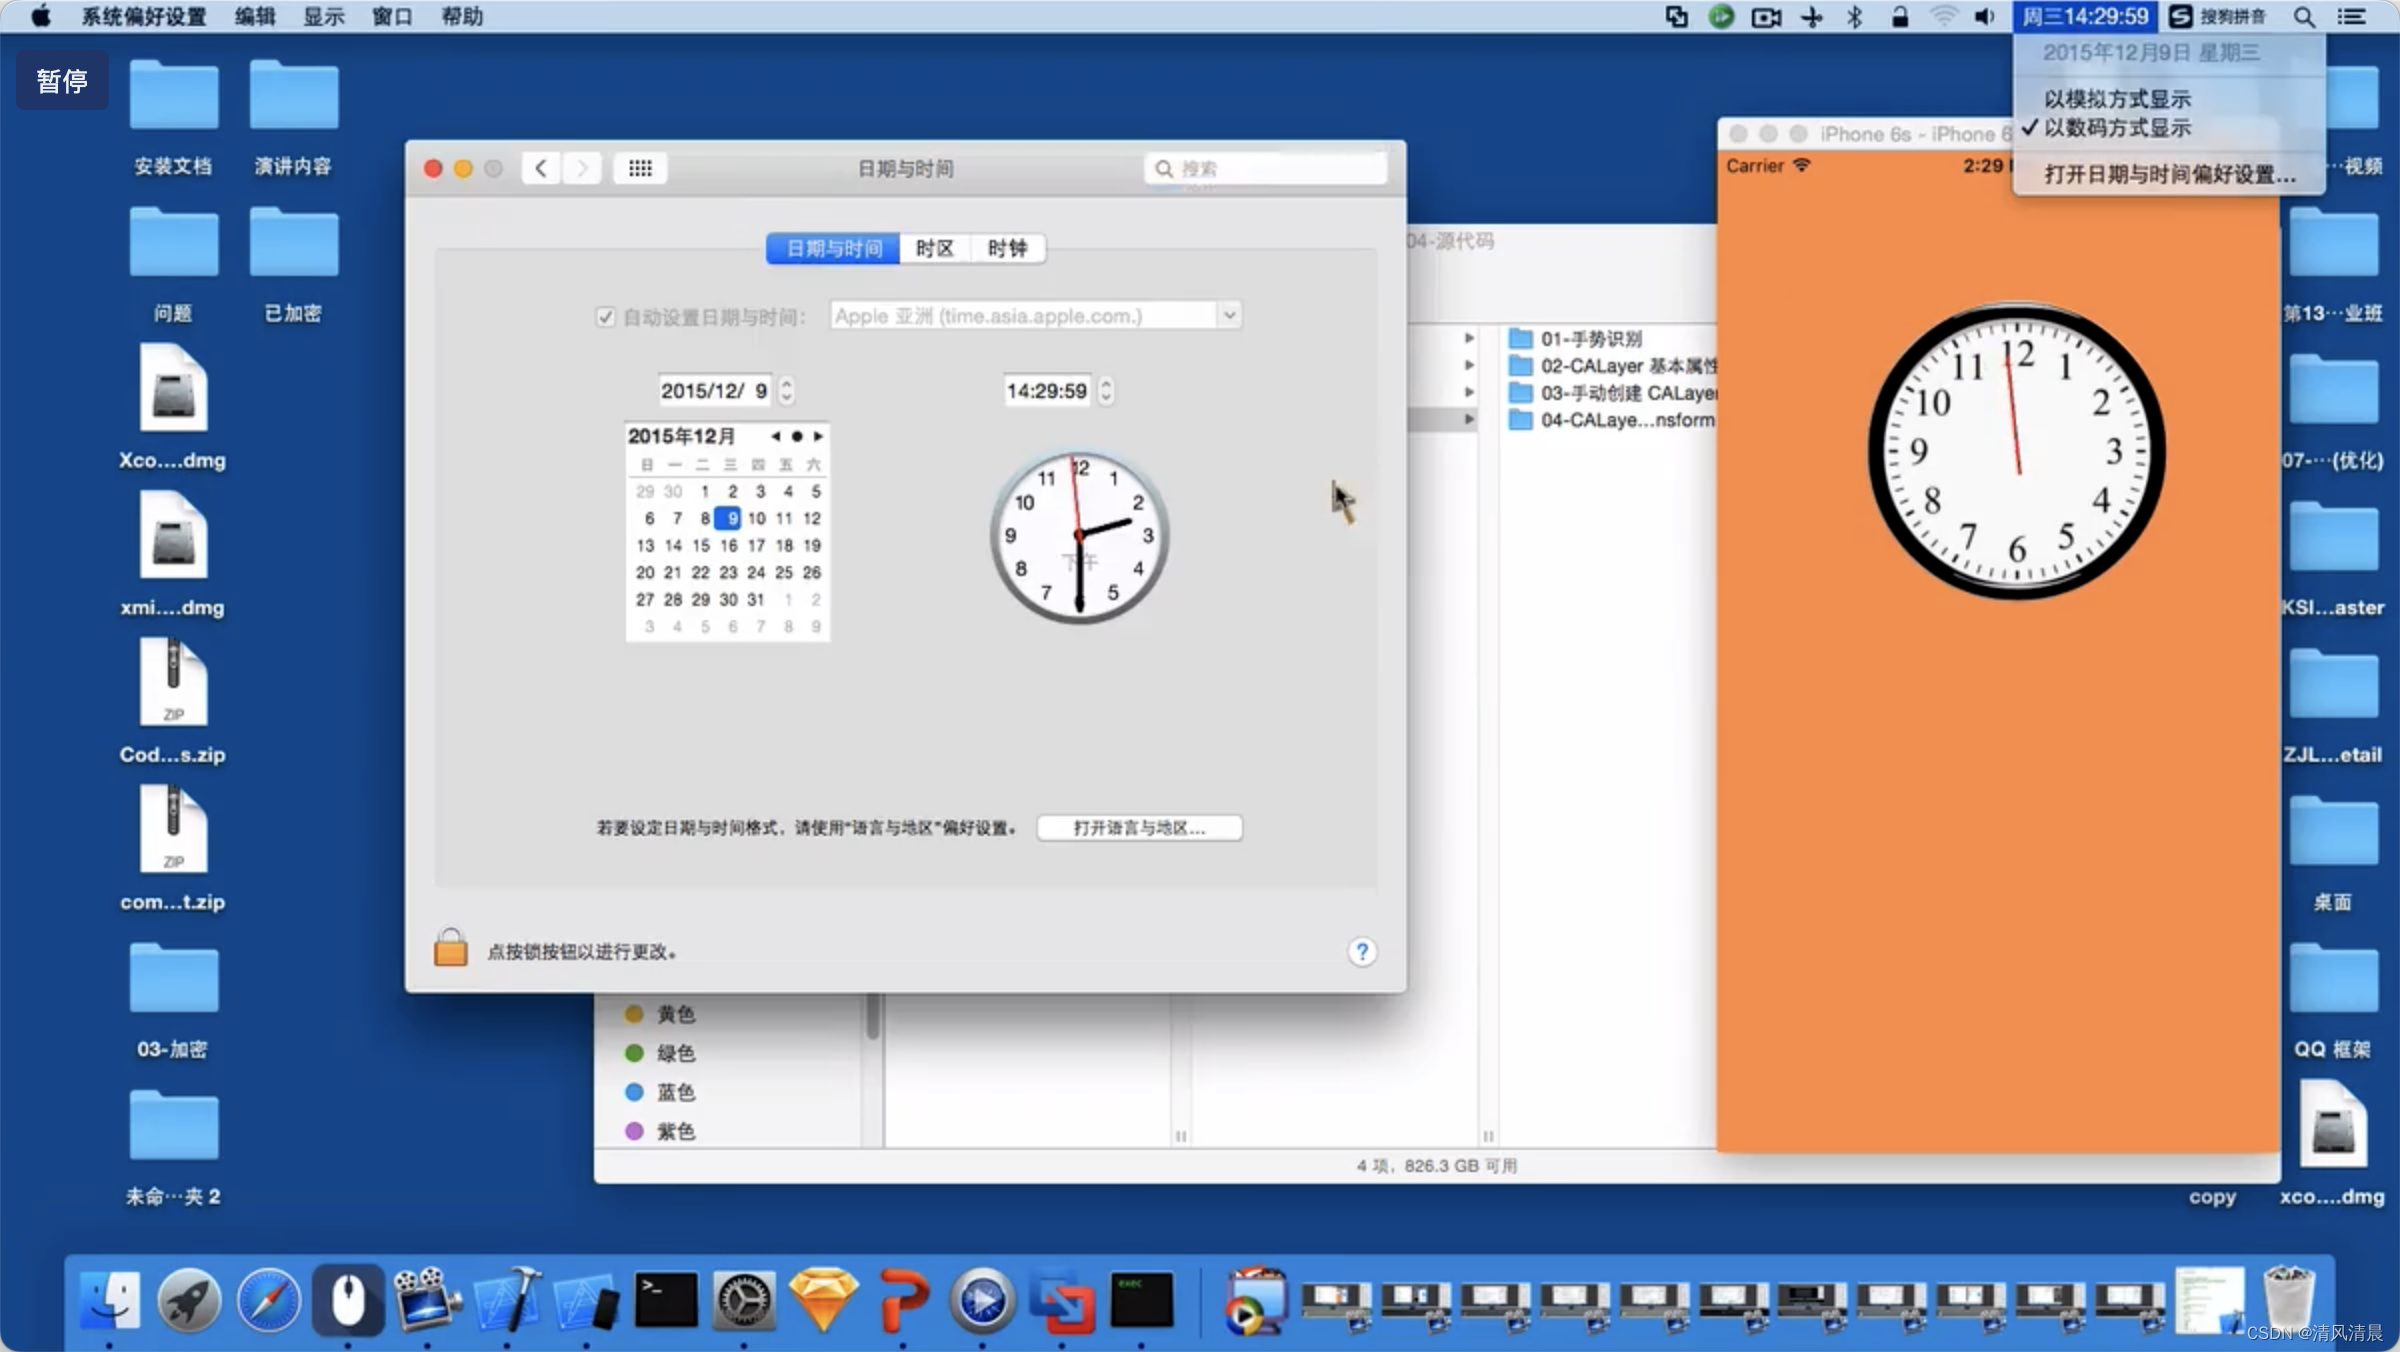
Task: Click the Wi-Fi menu bar icon
Action: pos(1943,16)
